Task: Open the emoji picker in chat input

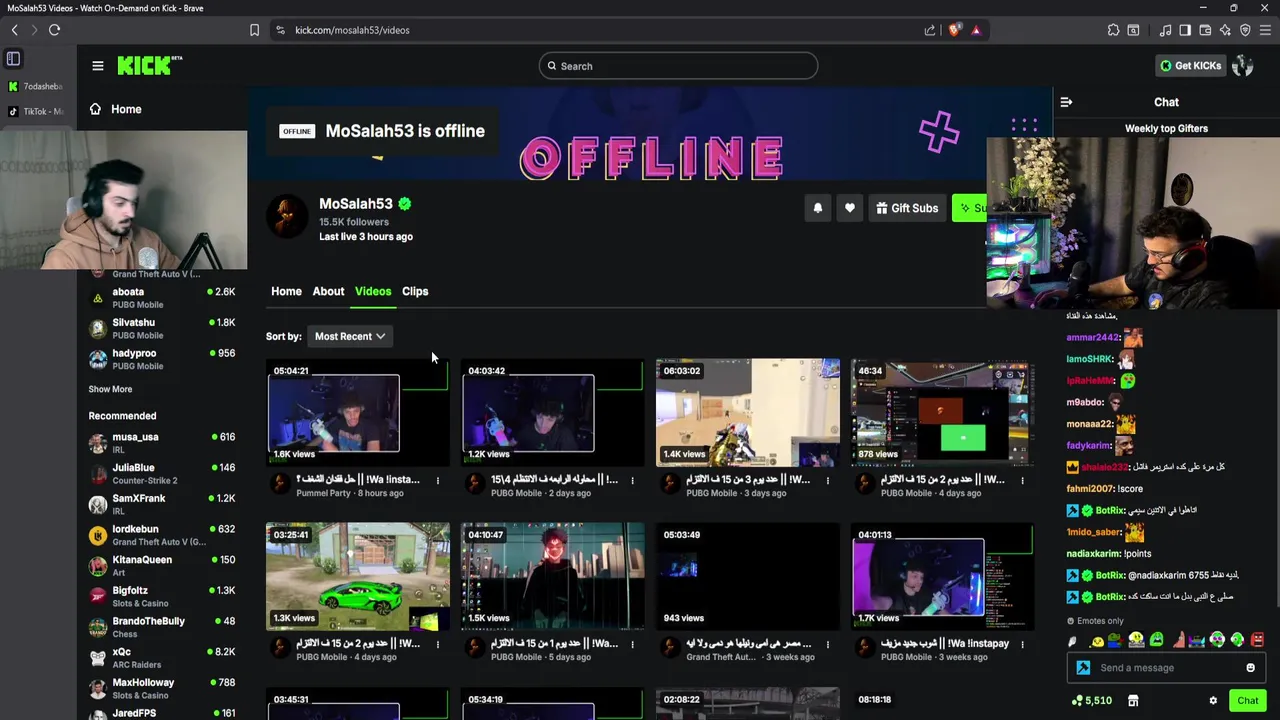Action: point(1250,668)
